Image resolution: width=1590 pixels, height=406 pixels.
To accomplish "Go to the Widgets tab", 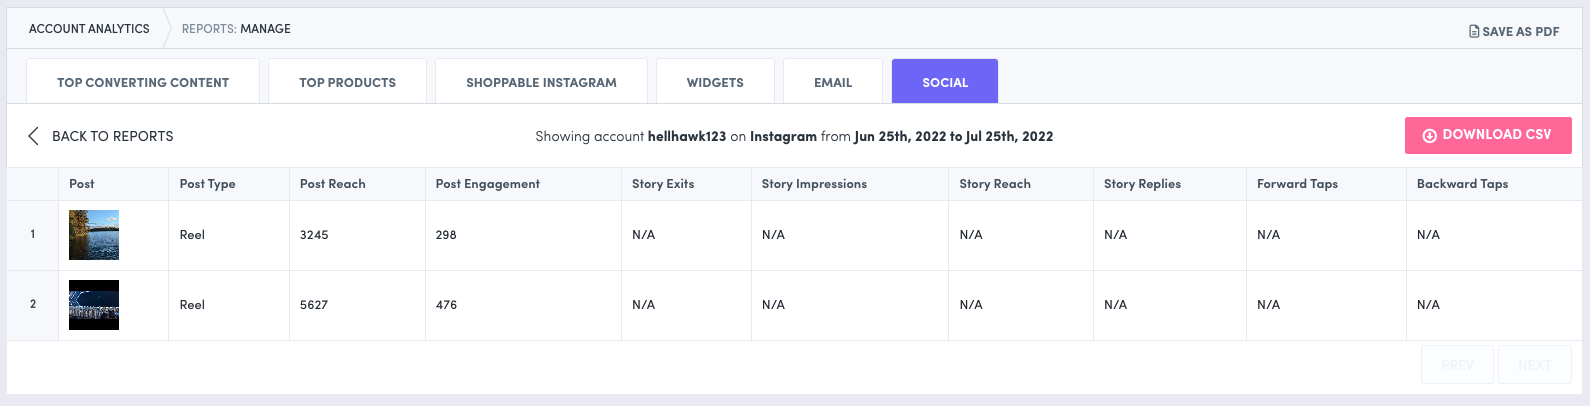I will coord(715,82).
